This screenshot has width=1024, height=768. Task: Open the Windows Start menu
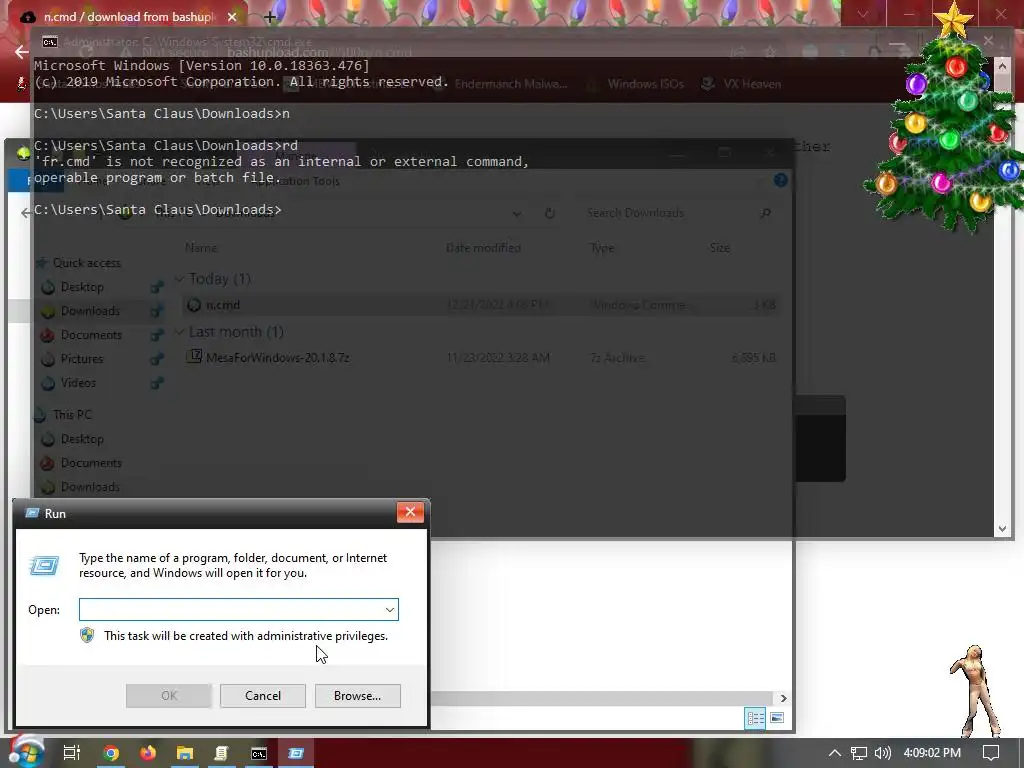pyautogui.click(x=25, y=752)
